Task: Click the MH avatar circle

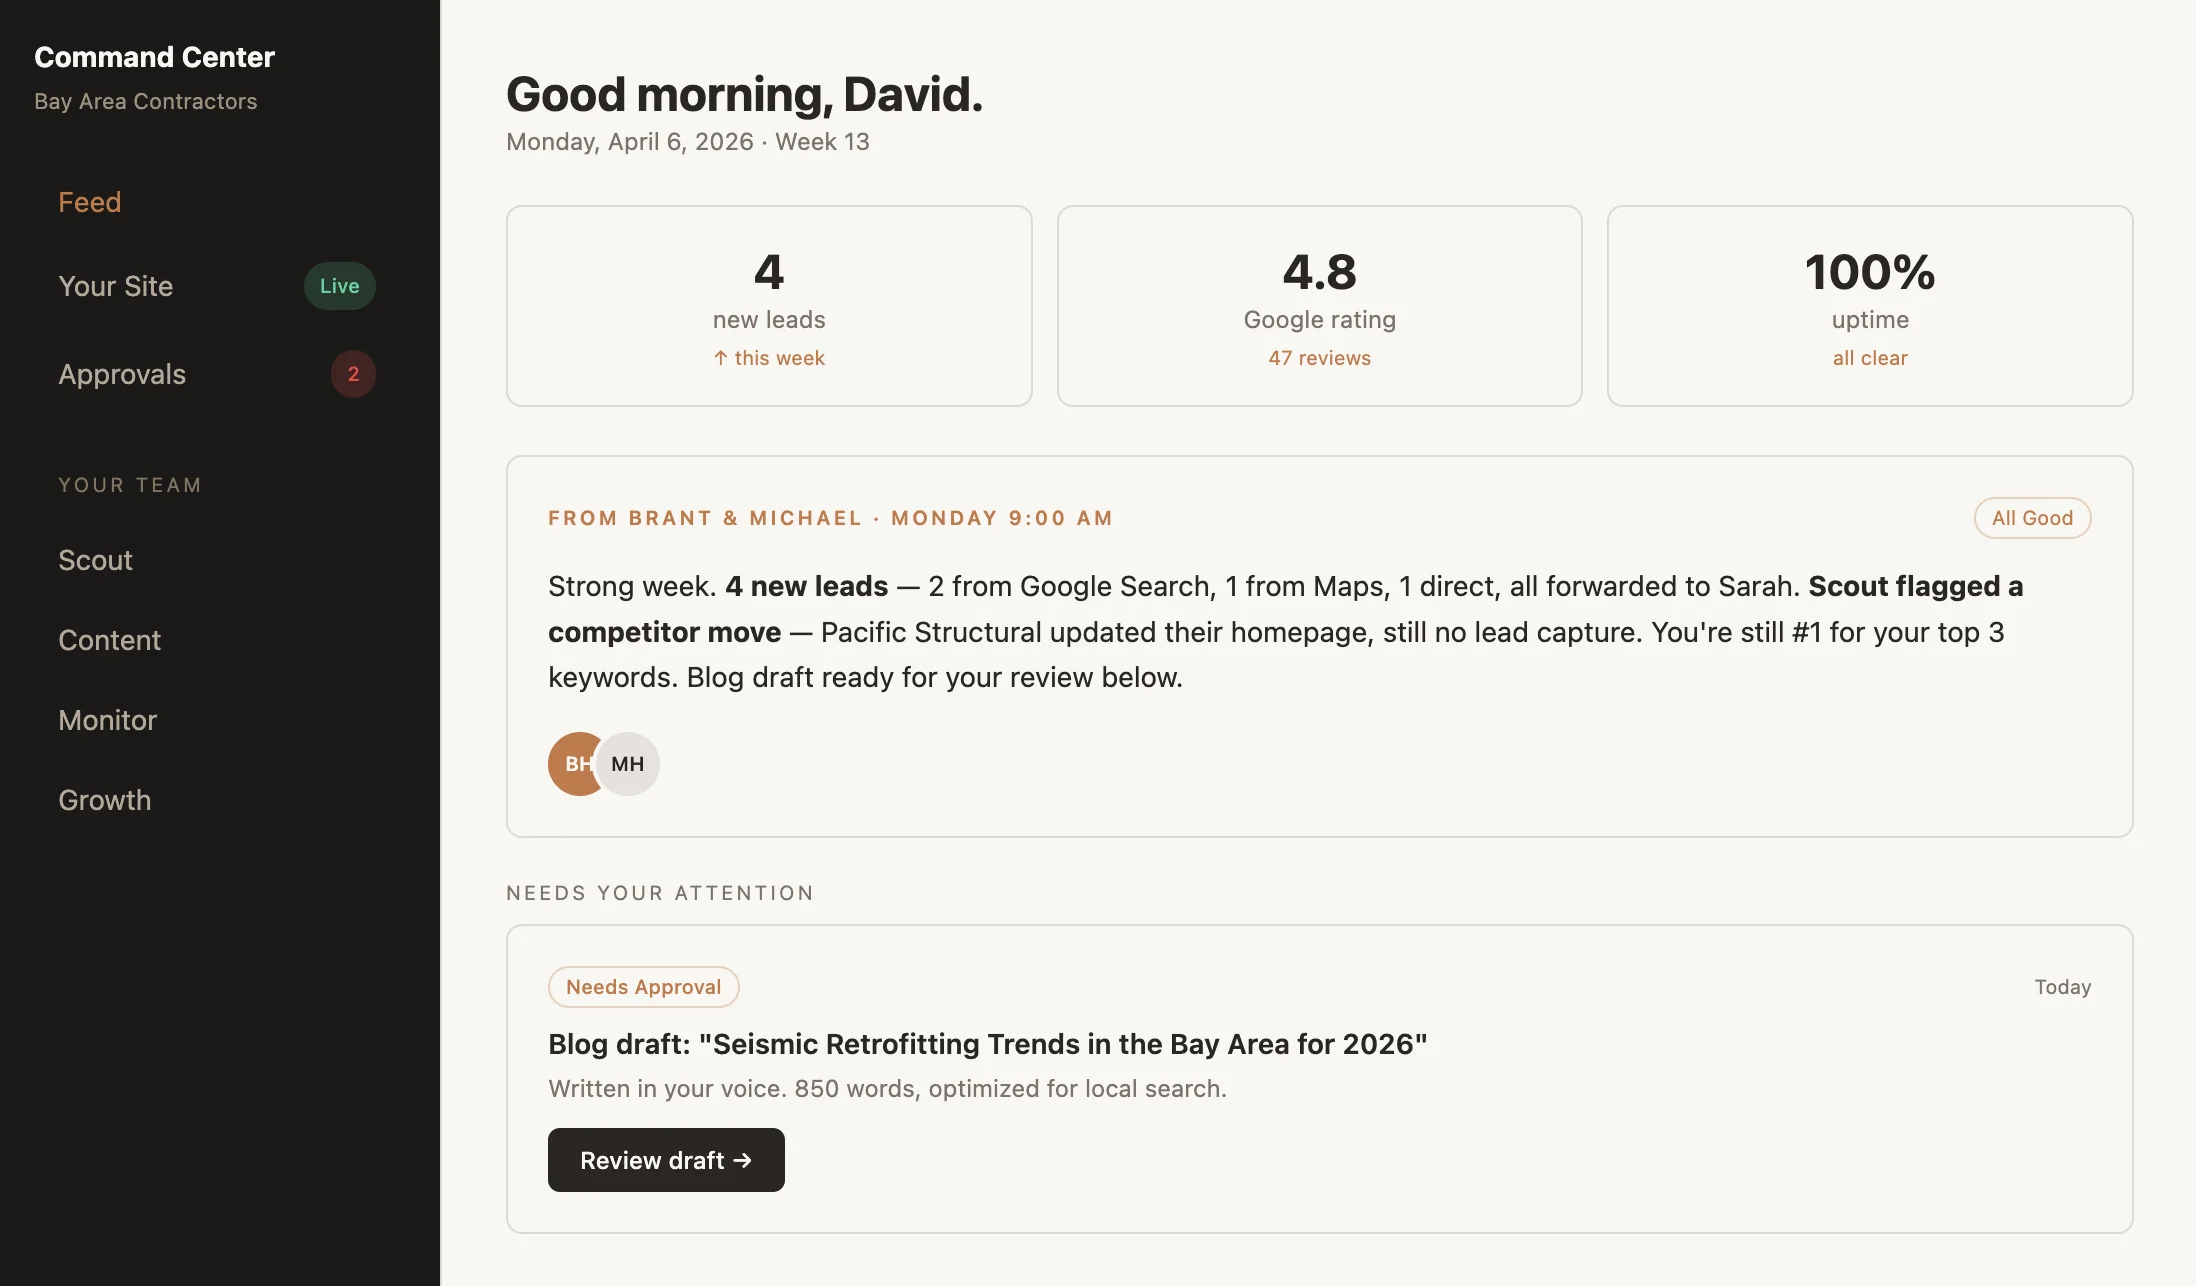Action: click(629, 764)
